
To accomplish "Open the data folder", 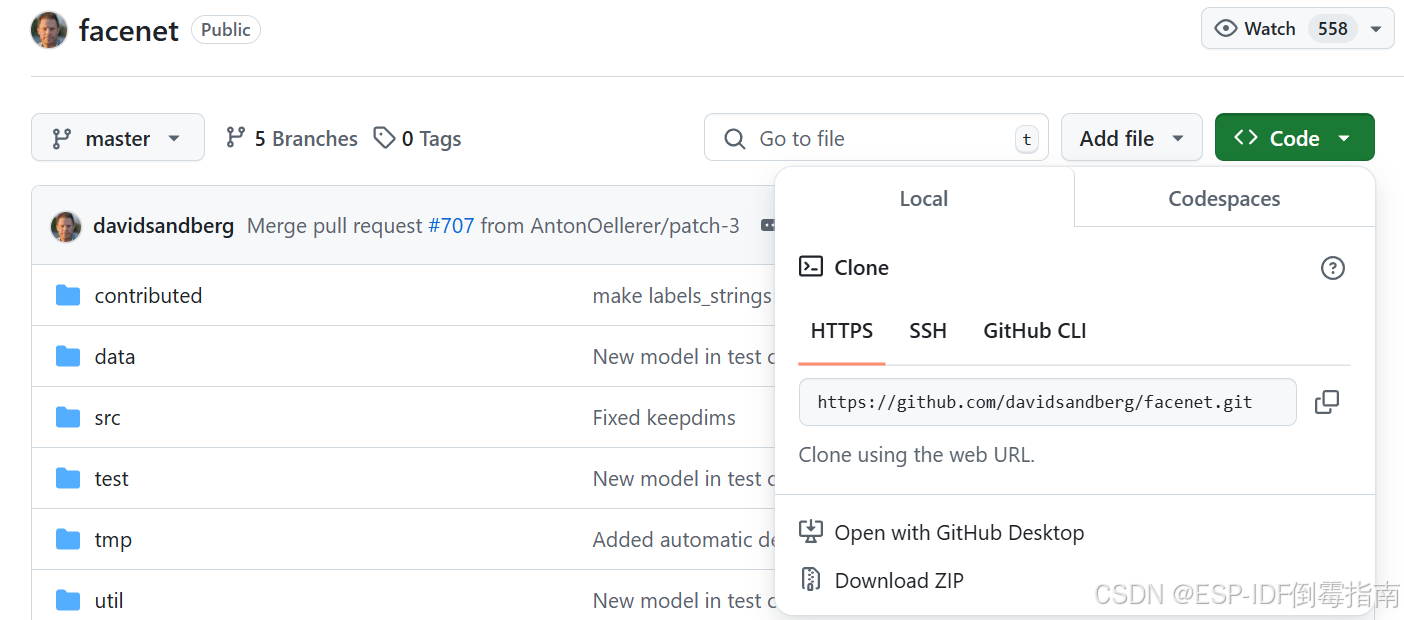I will (115, 357).
